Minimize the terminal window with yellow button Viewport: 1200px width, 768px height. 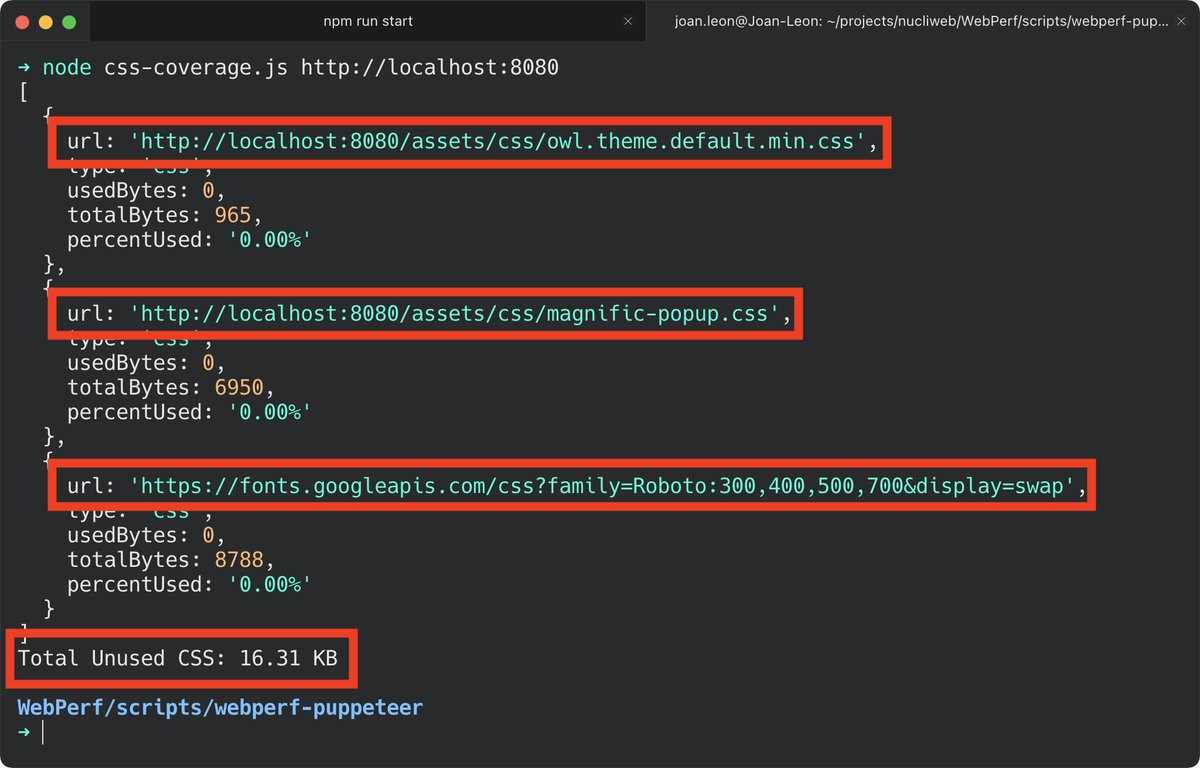tap(45, 21)
